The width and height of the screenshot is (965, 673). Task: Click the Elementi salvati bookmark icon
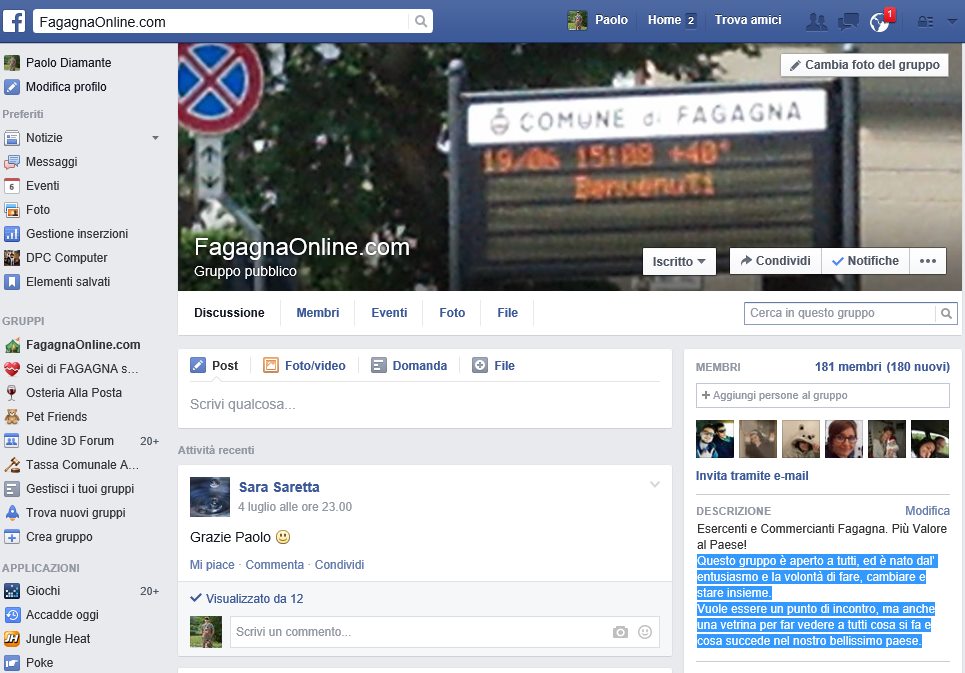pyautogui.click(x=12, y=282)
